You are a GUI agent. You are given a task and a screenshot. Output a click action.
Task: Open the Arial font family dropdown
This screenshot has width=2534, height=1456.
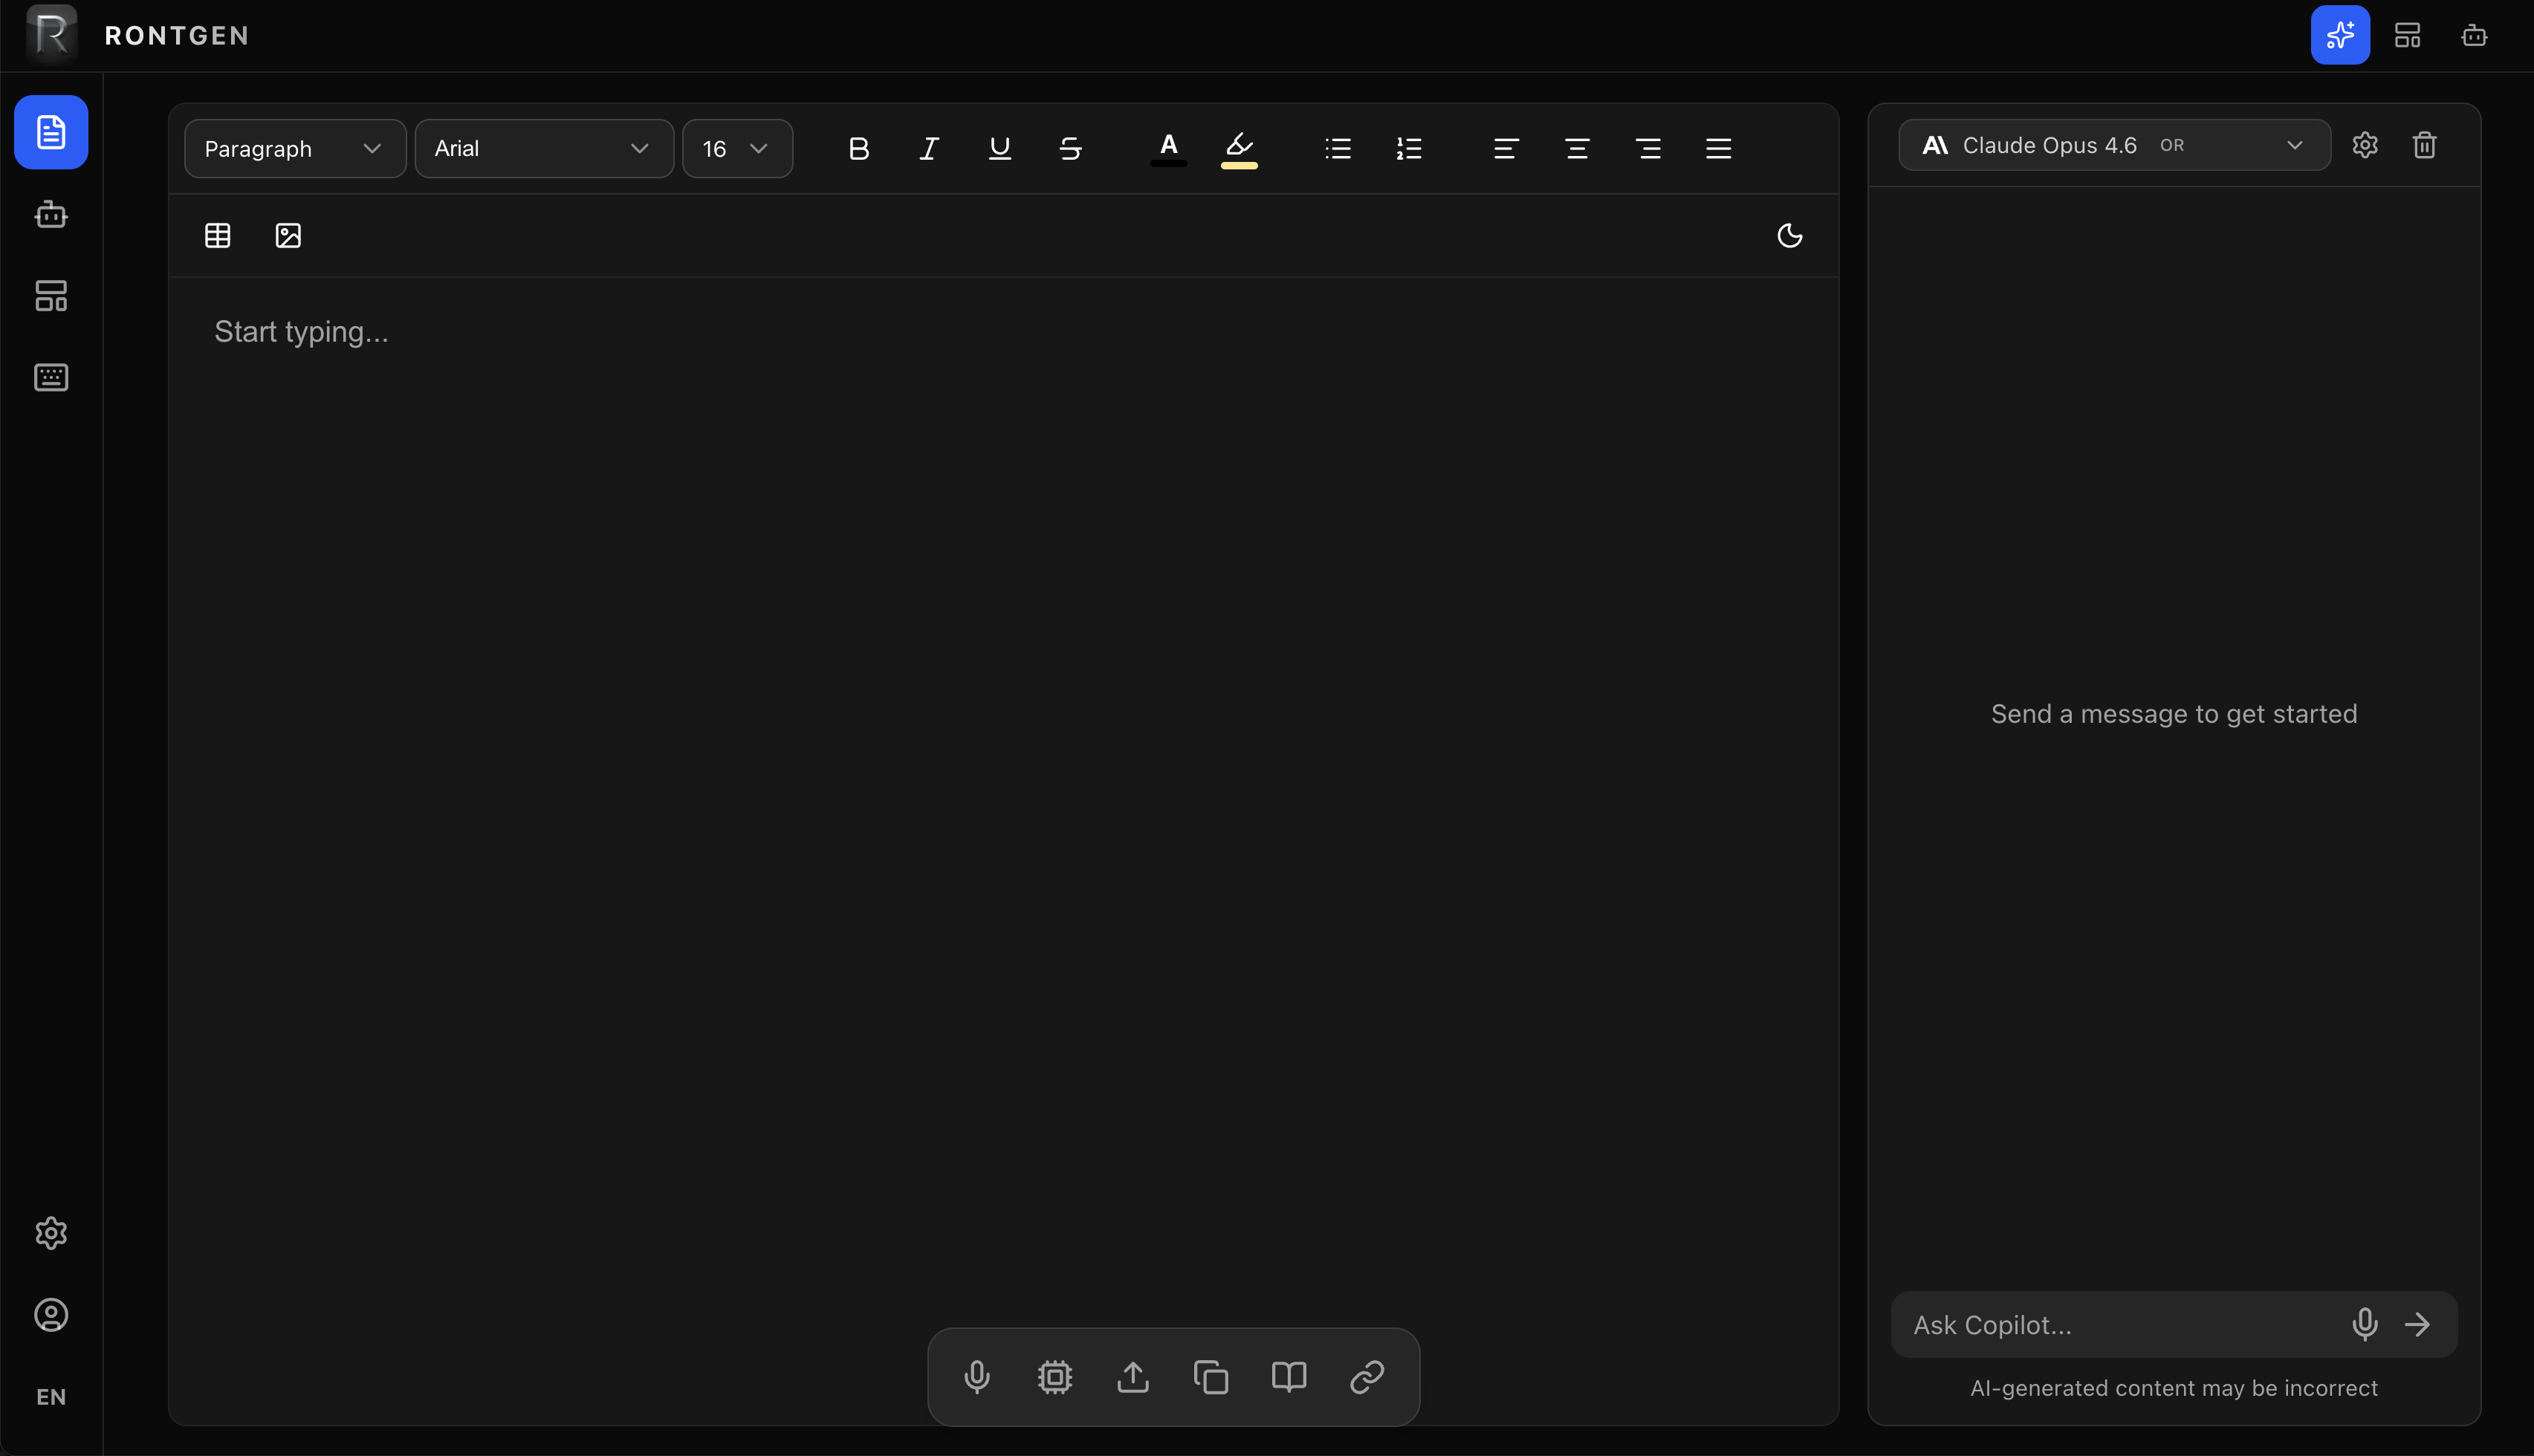pyautogui.click(x=543, y=148)
